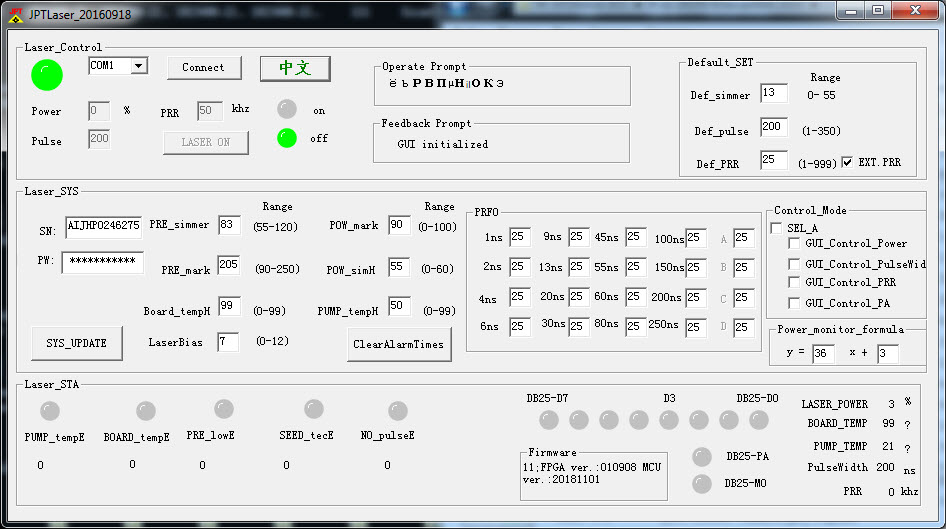Click the formula y= multiplier field
This screenshot has height=529, width=946.
coord(824,353)
